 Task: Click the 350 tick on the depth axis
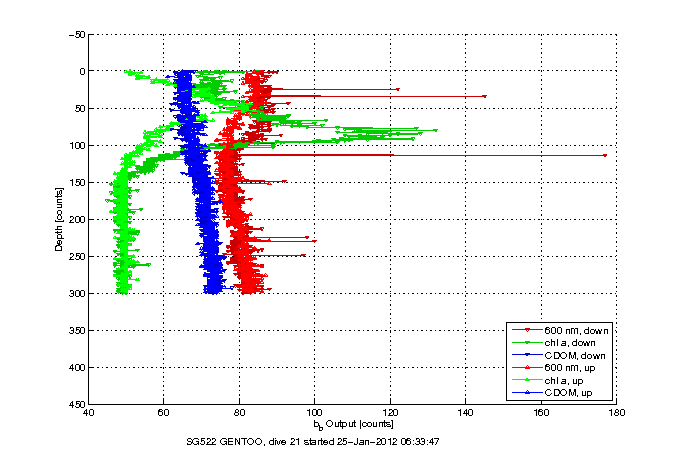[78, 331]
